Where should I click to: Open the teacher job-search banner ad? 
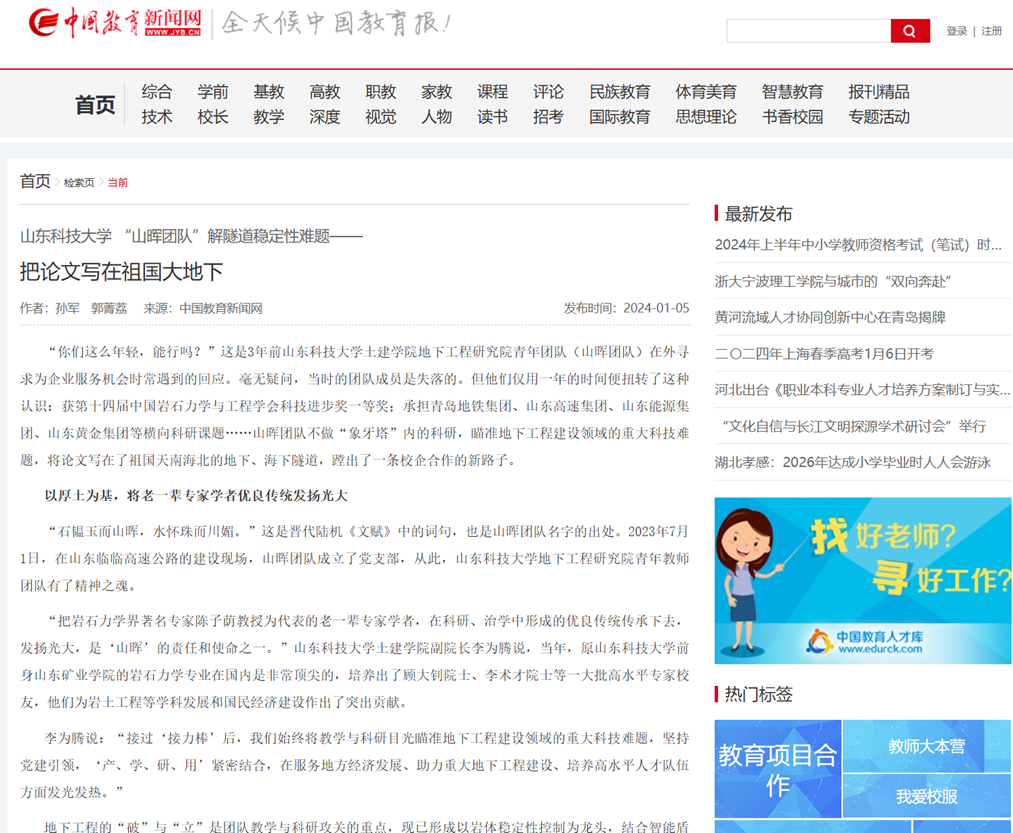(862, 581)
